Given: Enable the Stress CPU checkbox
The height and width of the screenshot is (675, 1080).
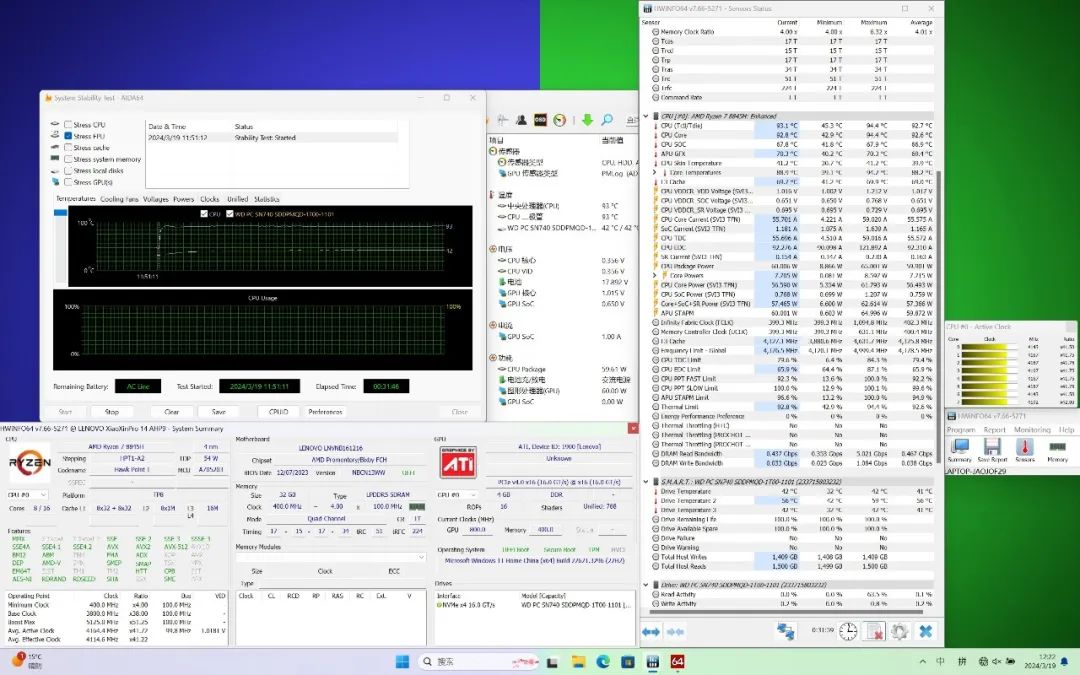Looking at the screenshot, I should [x=68, y=125].
